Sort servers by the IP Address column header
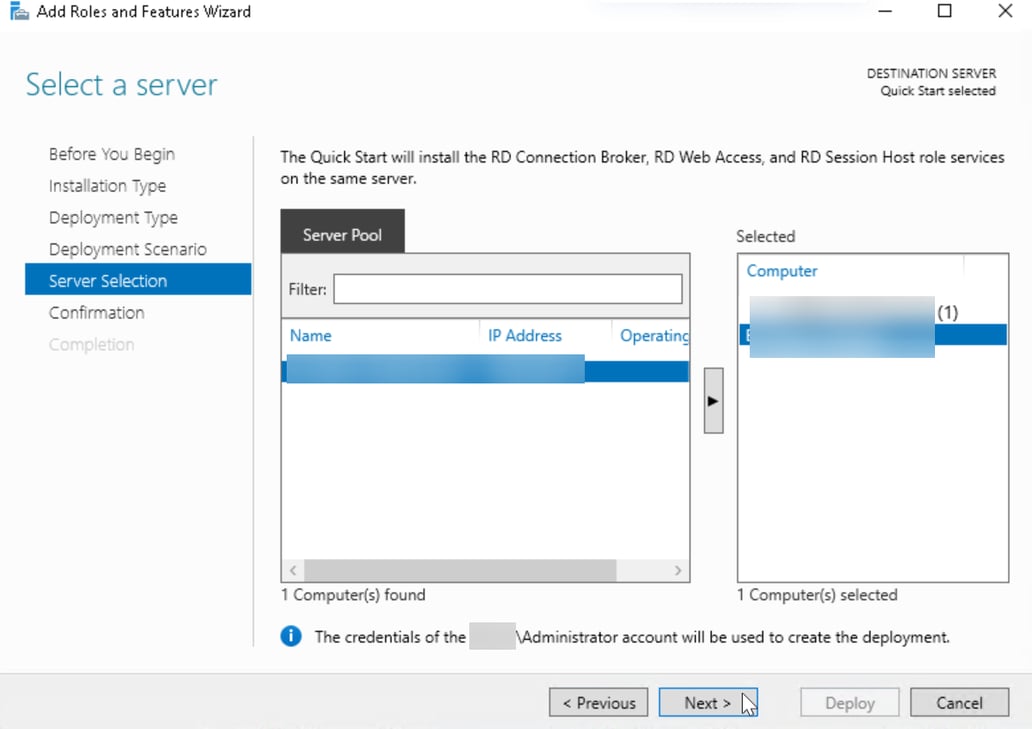This screenshot has width=1032, height=729. pos(525,335)
